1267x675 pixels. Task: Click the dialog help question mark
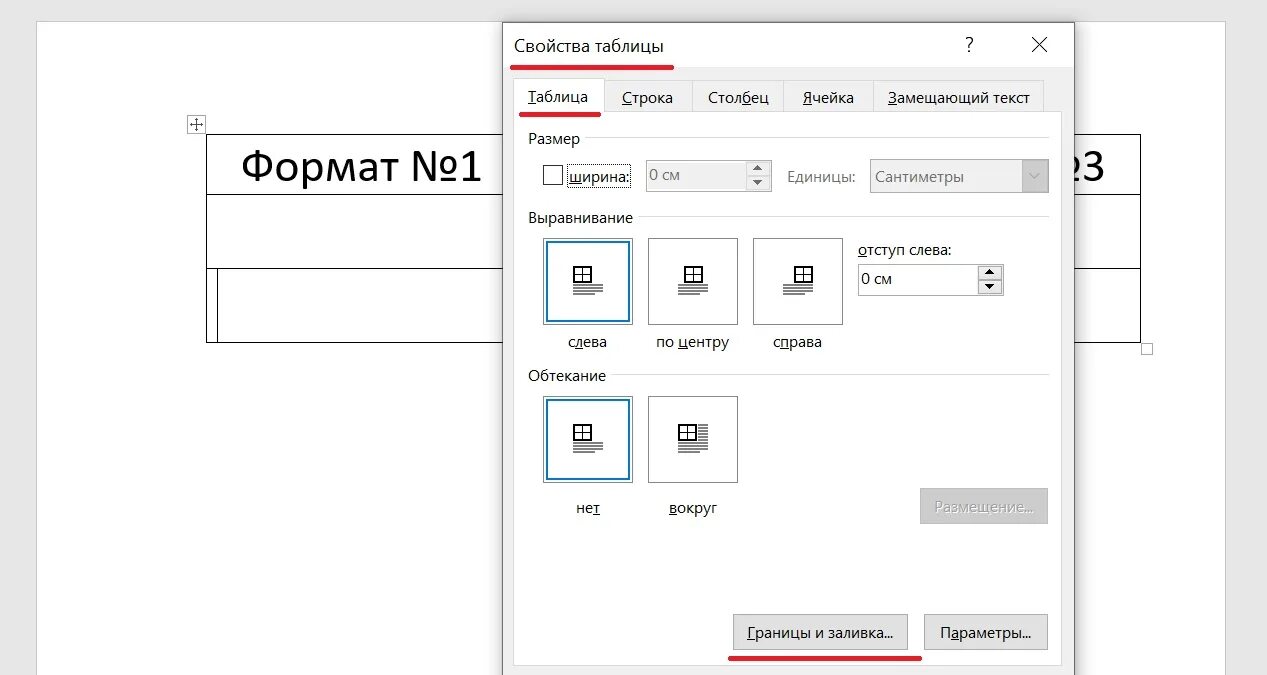tap(969, 45)
